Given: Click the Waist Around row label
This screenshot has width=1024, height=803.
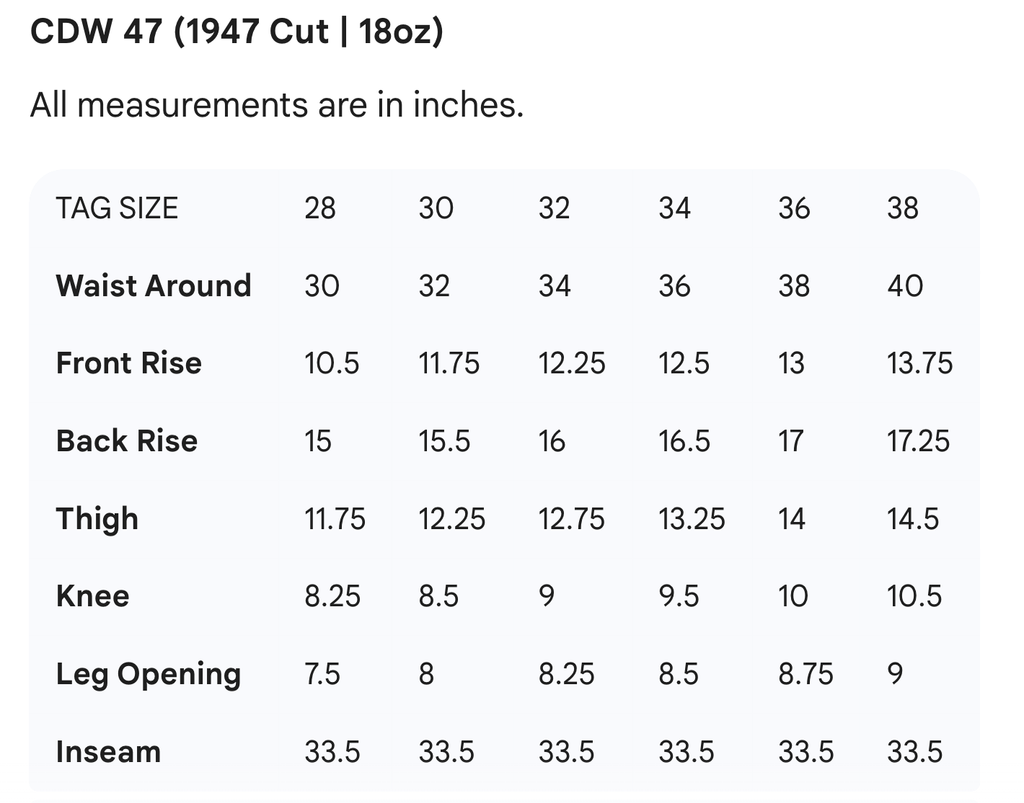Looking at the screenshot, I should pyautogui.click(x=153, y=286).
